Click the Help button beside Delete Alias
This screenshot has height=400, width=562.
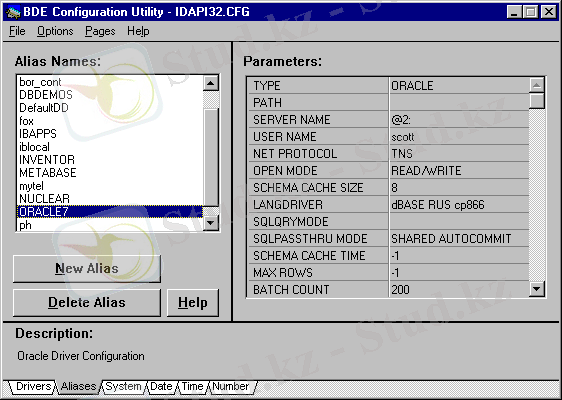coord(193,303)
